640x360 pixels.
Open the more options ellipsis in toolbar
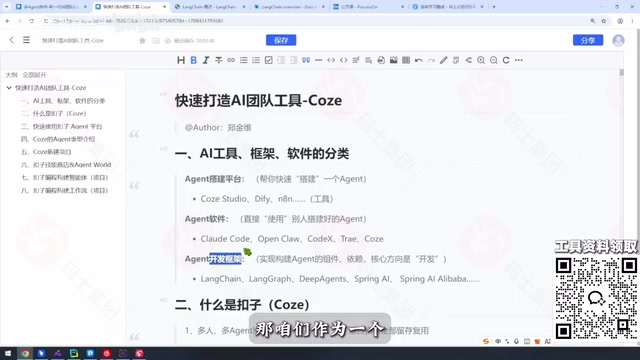519,60
